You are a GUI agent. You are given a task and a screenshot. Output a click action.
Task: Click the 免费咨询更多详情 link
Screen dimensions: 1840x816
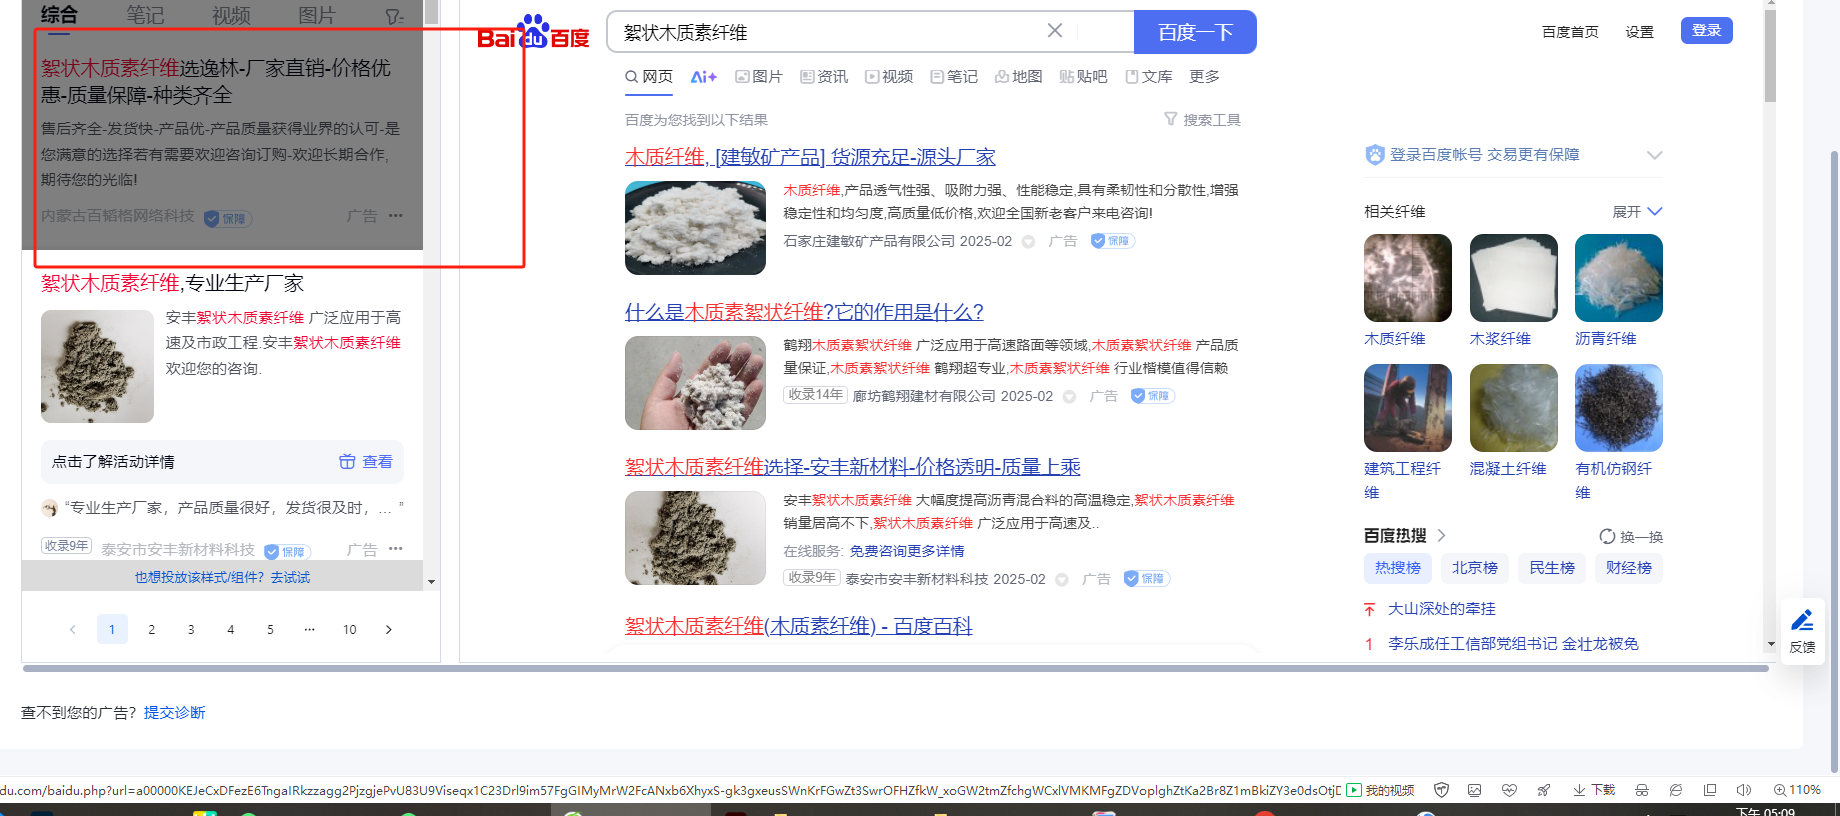tap(907, 551)
